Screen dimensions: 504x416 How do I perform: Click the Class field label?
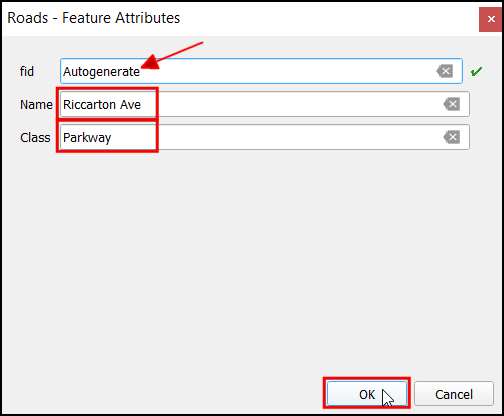pos(35,138)
